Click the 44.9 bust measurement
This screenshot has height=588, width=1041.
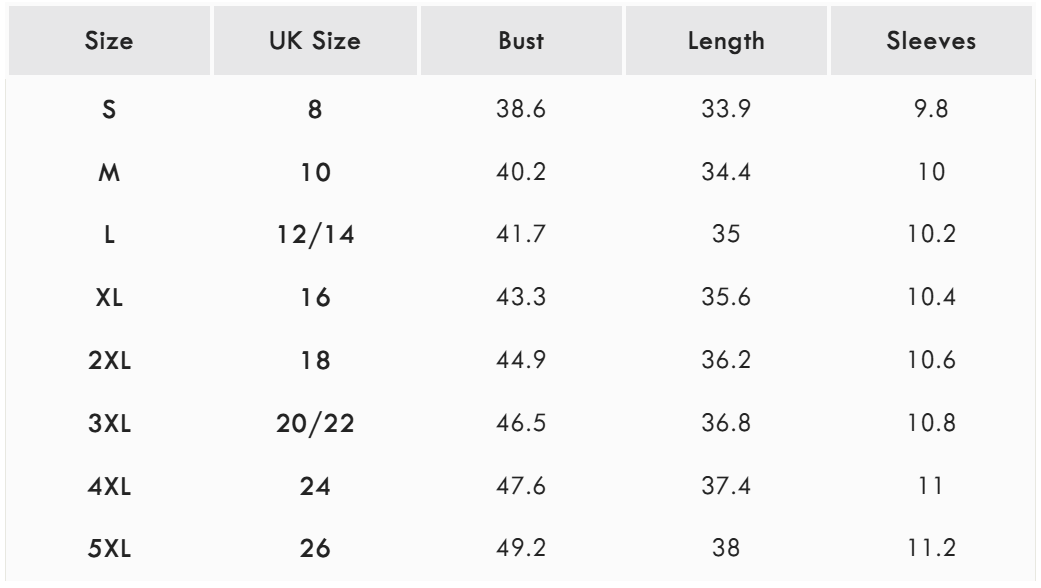click(x=520, y=361)
